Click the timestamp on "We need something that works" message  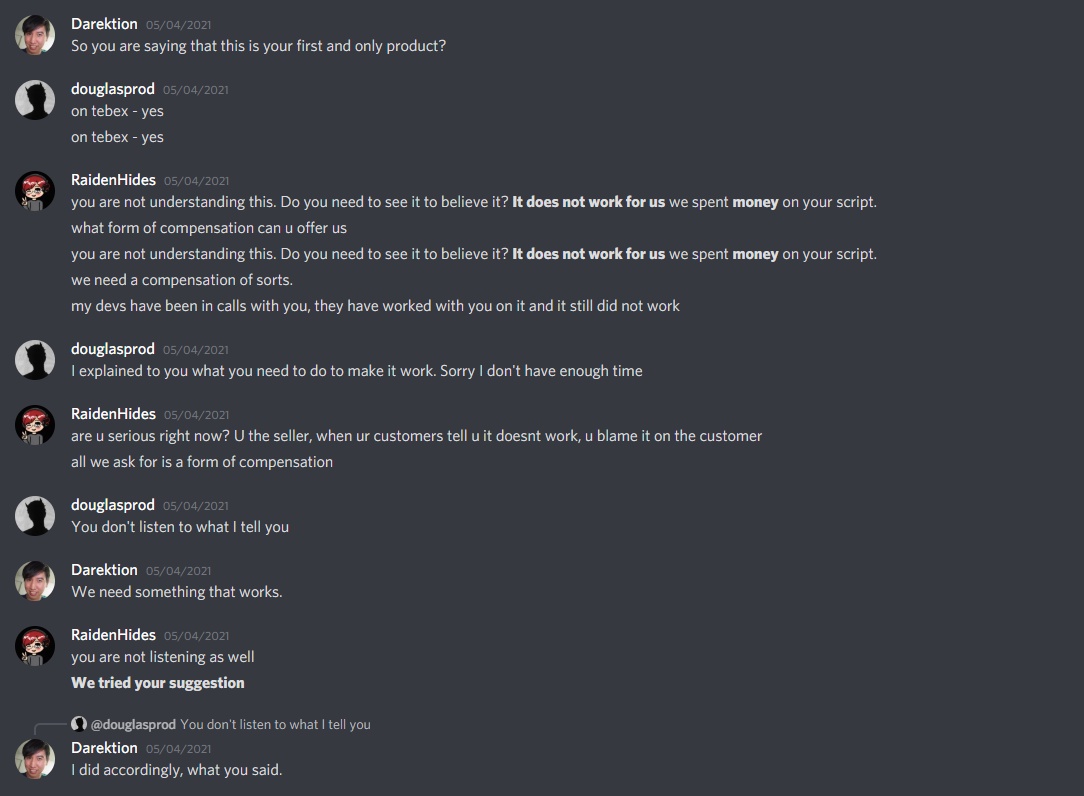(178, 571)
